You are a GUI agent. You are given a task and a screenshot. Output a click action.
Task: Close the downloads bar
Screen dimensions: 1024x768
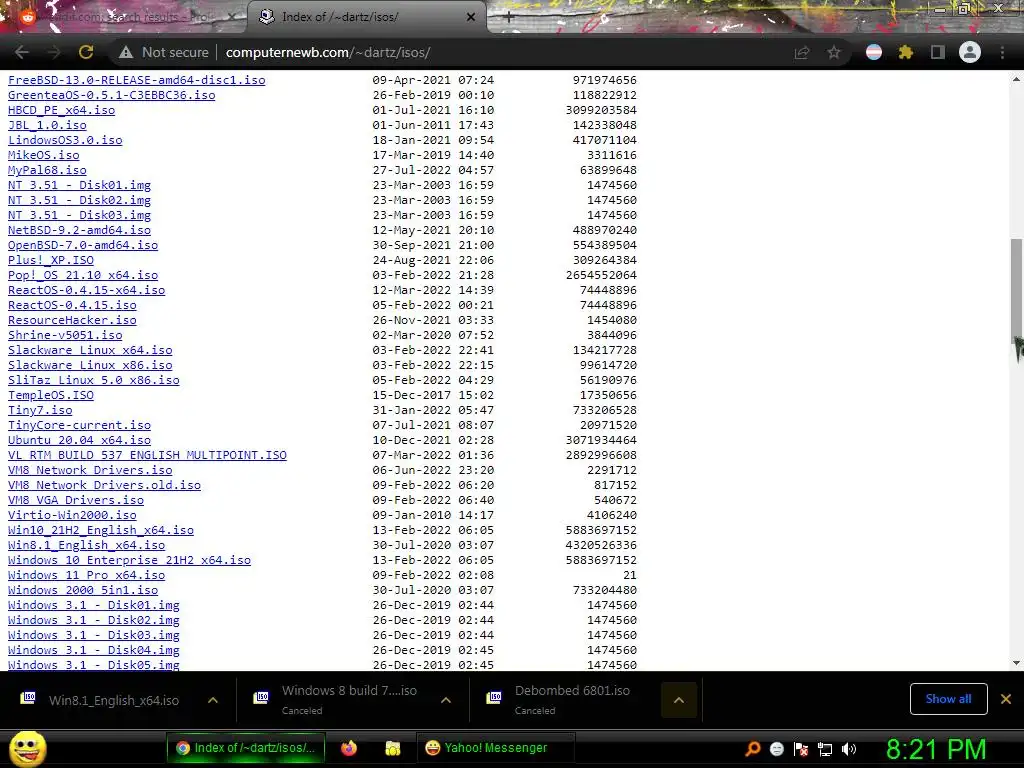(1006, 699)
